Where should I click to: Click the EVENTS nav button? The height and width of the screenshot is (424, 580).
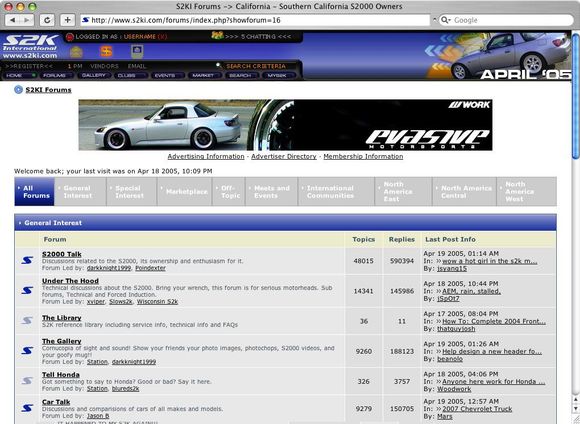pos(167,75)
